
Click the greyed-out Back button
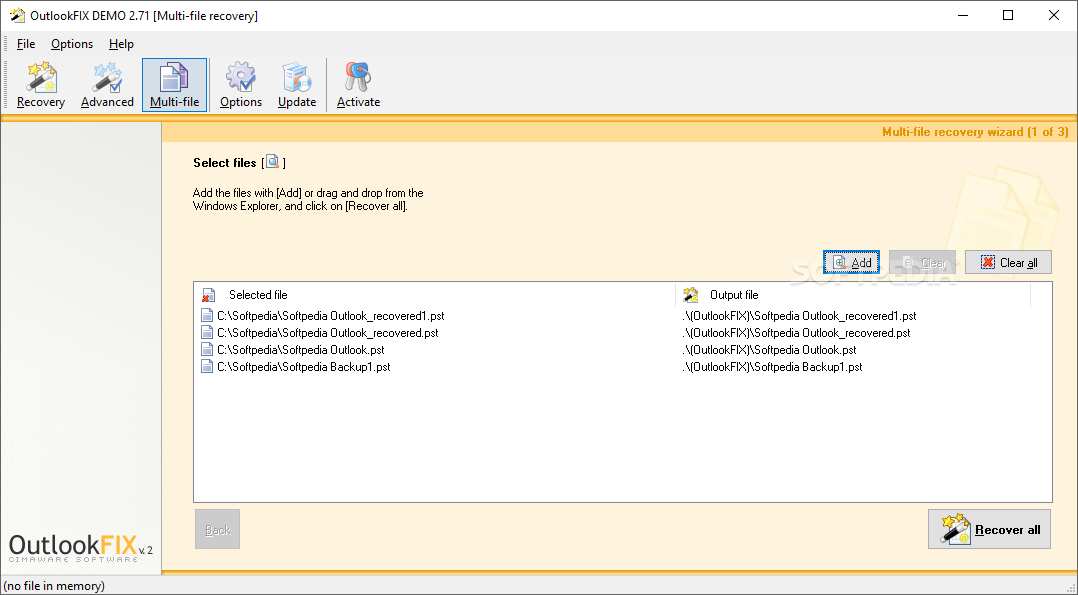(x=217, y=529)
